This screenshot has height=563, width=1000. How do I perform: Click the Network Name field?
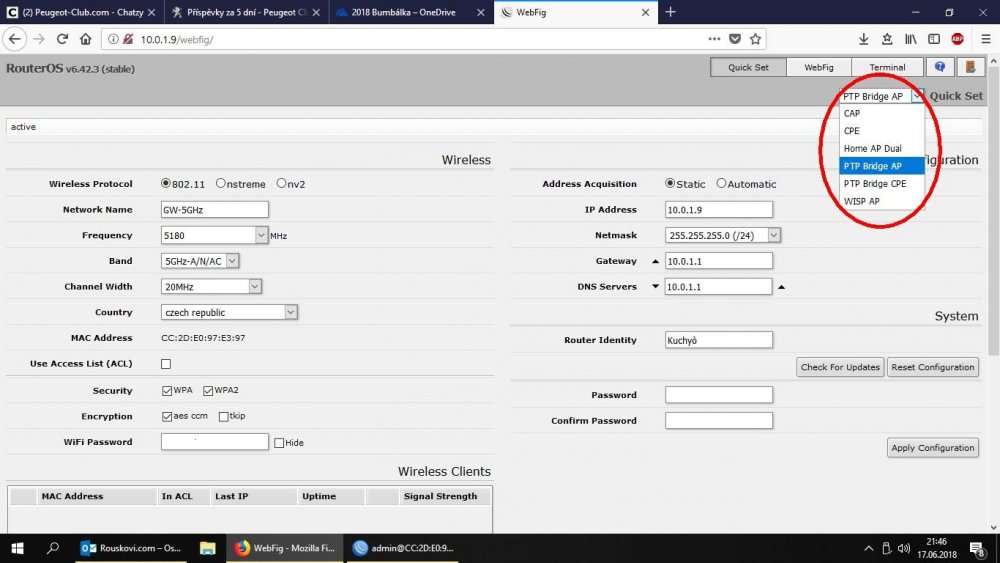pos(214,210)
